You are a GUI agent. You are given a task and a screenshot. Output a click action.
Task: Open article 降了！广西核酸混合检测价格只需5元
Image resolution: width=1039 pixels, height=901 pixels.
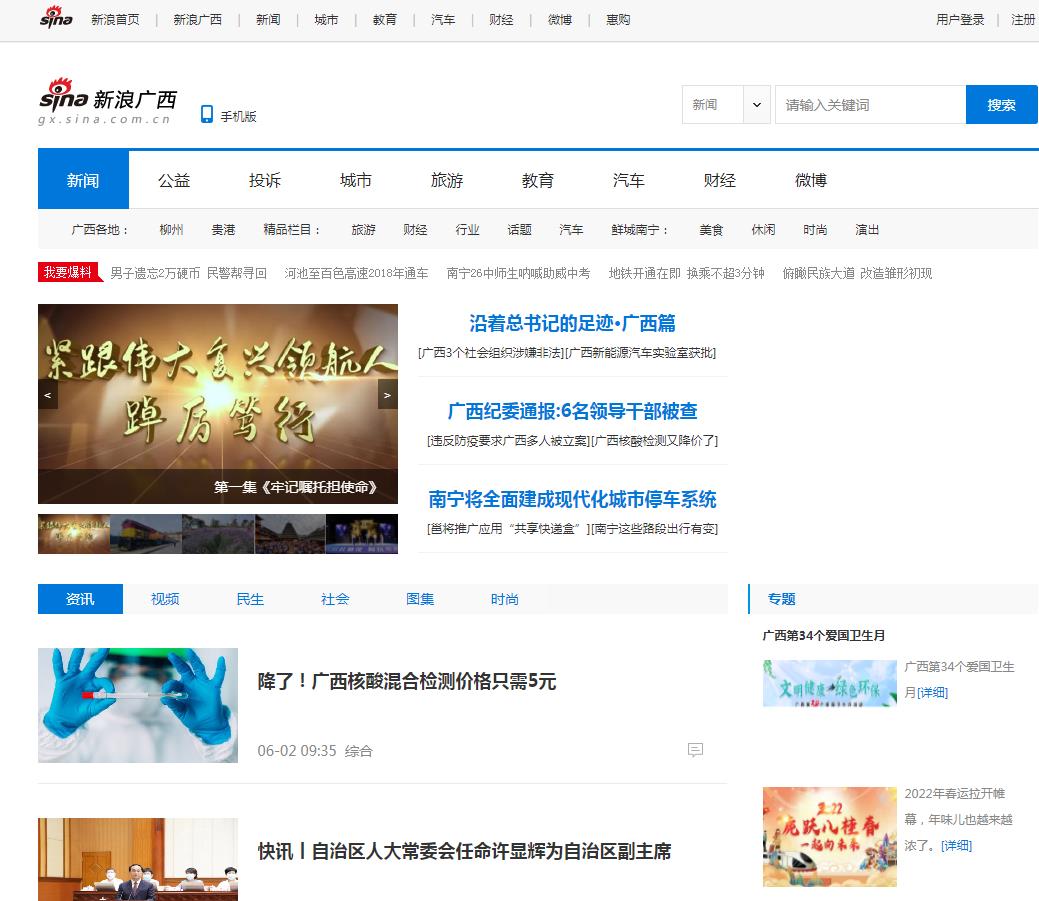[407, 681]
